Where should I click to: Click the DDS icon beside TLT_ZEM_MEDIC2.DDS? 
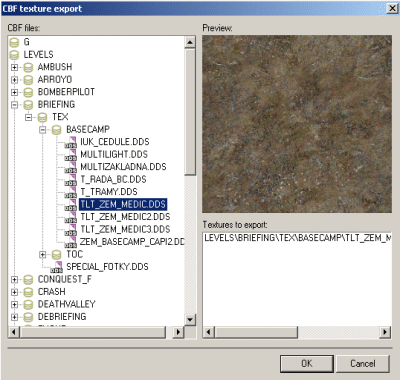tap(71, 217)
